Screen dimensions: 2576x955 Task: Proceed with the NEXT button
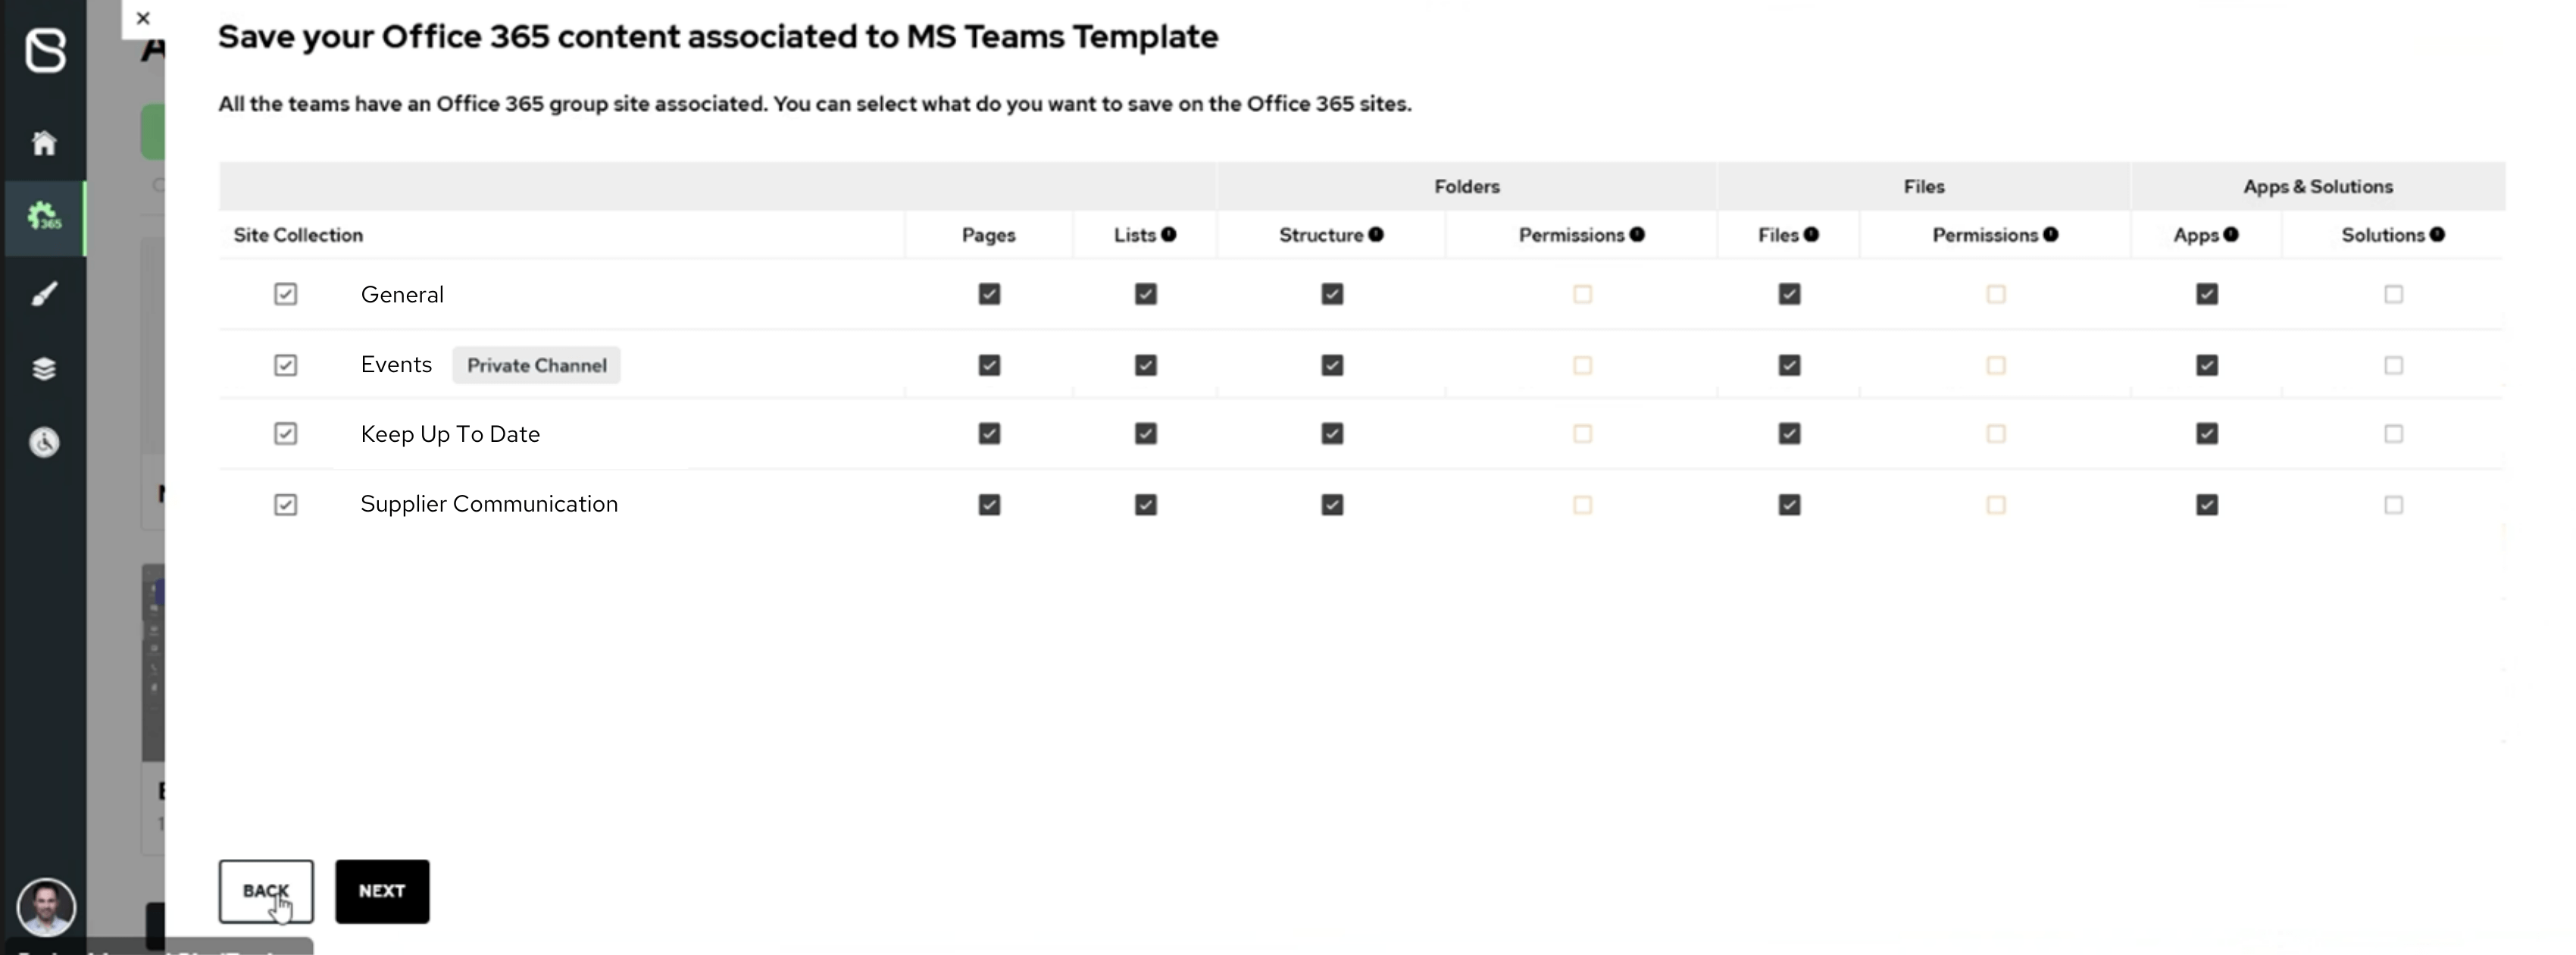(382, 891)
